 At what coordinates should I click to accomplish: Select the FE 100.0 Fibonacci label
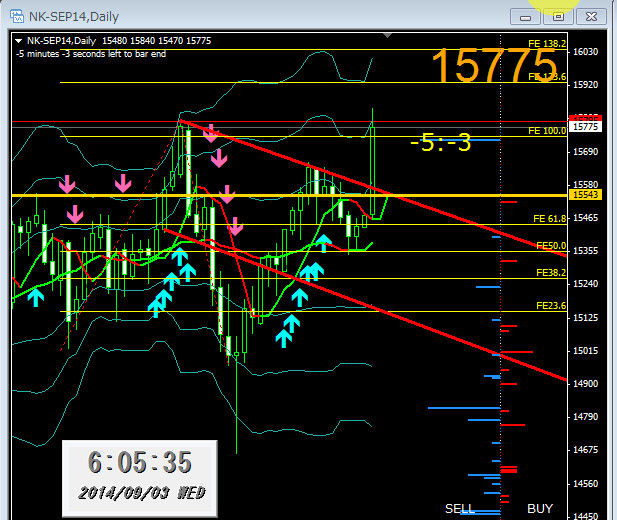547,131
